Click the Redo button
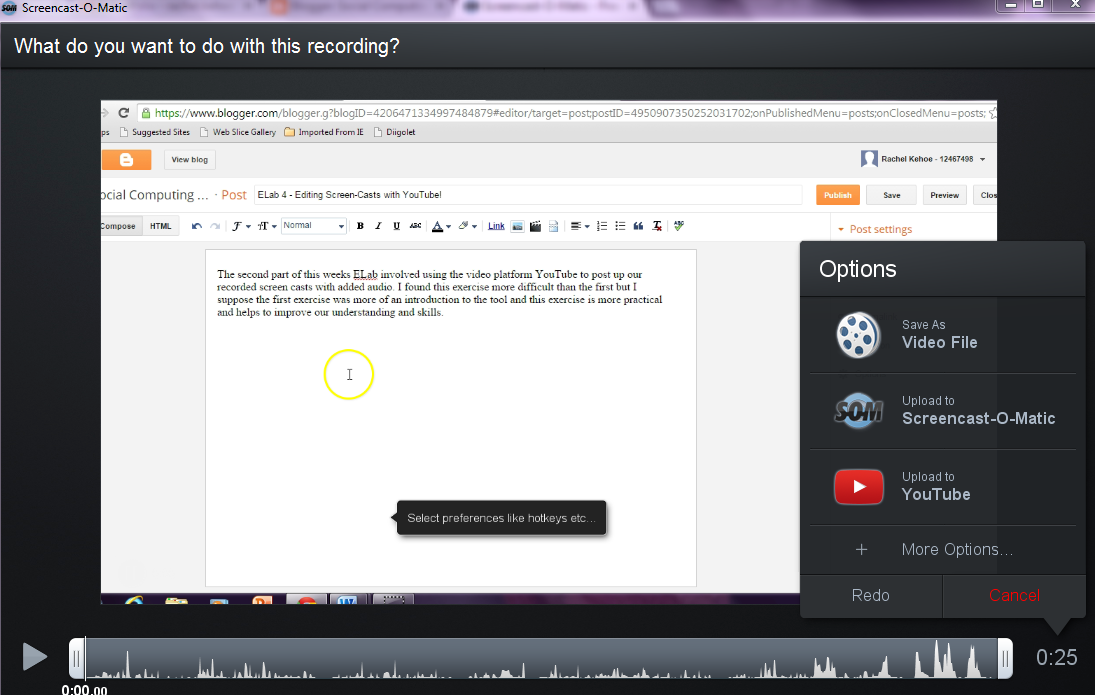 [x=871, y=596]
